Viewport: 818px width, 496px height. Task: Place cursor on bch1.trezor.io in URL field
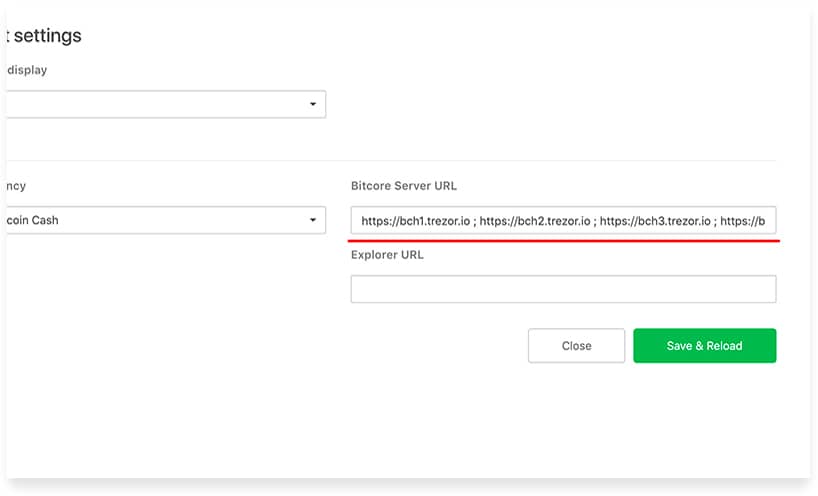pos(435,221)
